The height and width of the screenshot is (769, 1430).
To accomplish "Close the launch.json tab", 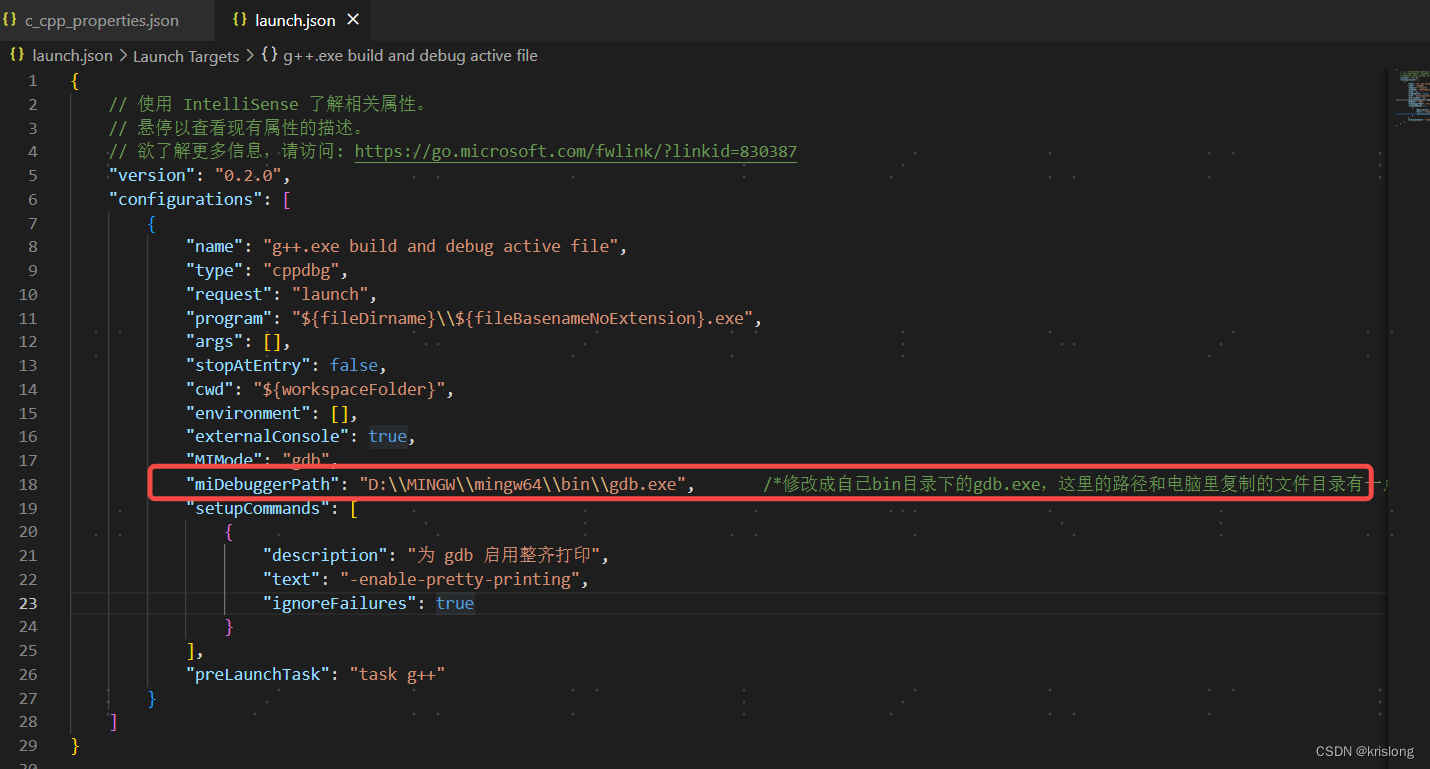I will (x=352, y=20).
